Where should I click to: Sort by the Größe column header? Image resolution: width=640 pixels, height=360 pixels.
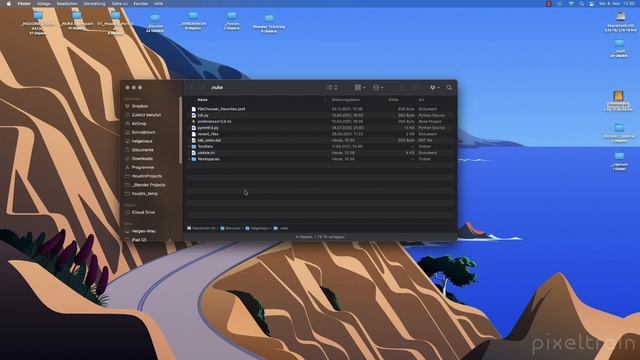click(x=393, y=100)
